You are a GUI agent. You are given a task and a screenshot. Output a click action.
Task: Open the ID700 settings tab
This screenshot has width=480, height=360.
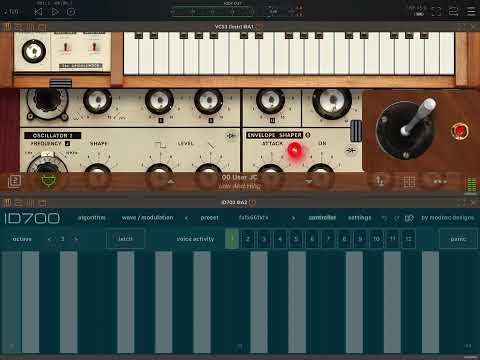(359, 218)
